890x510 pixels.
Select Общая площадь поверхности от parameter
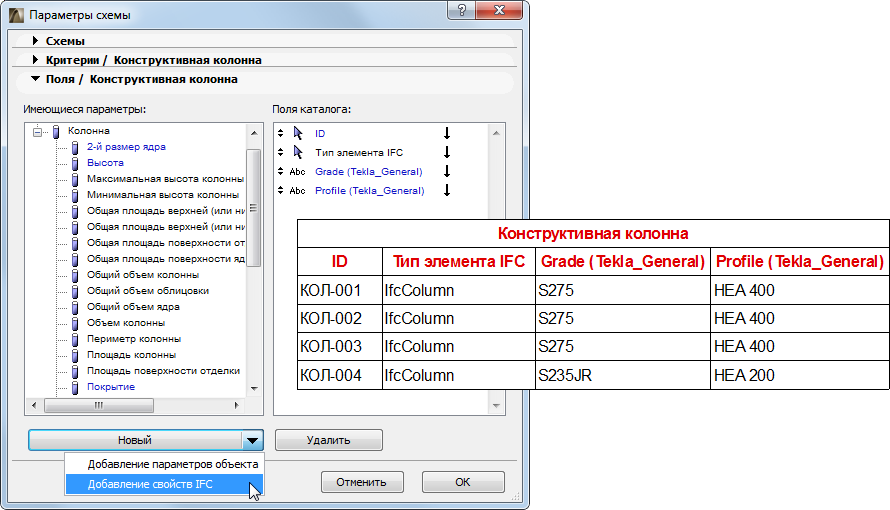(x=166, y=243)
